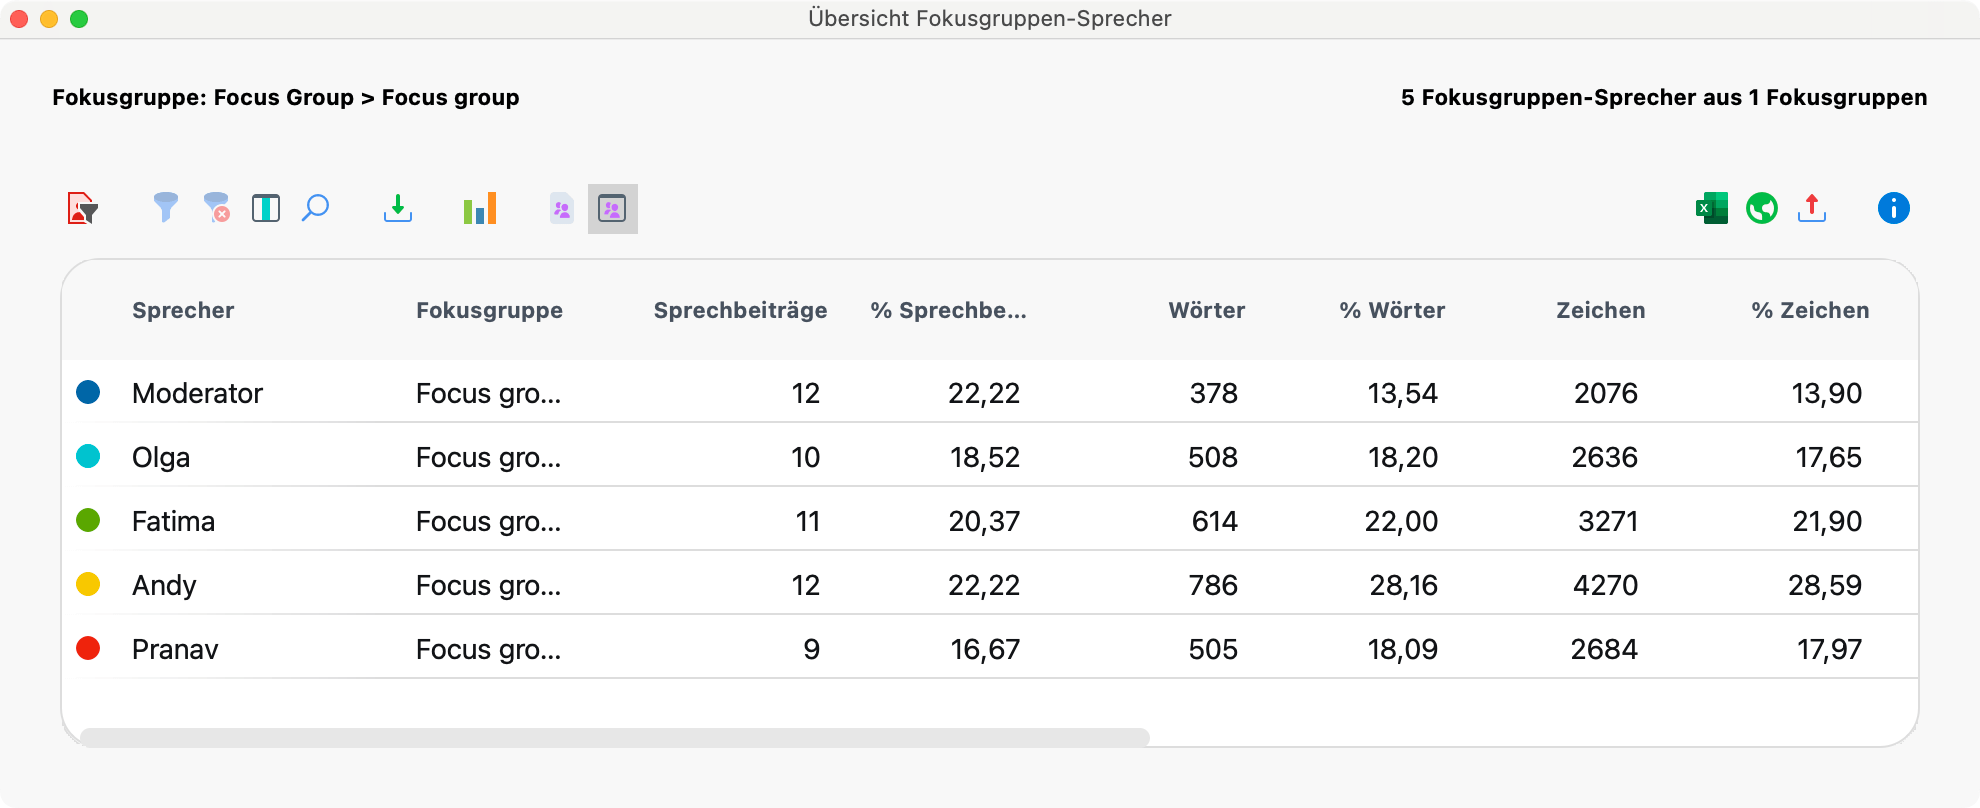The height and width of the screenshot is (808, 1980).
Task: Select the Olga speaker name
Action: click(x=161, y=458)
